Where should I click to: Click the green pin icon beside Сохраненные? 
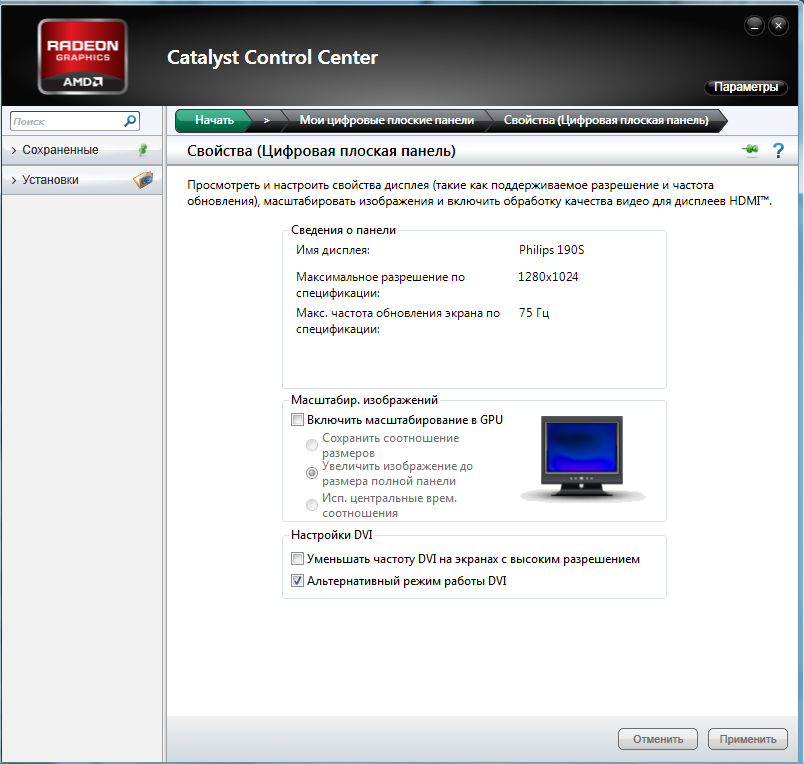(143, 150)
